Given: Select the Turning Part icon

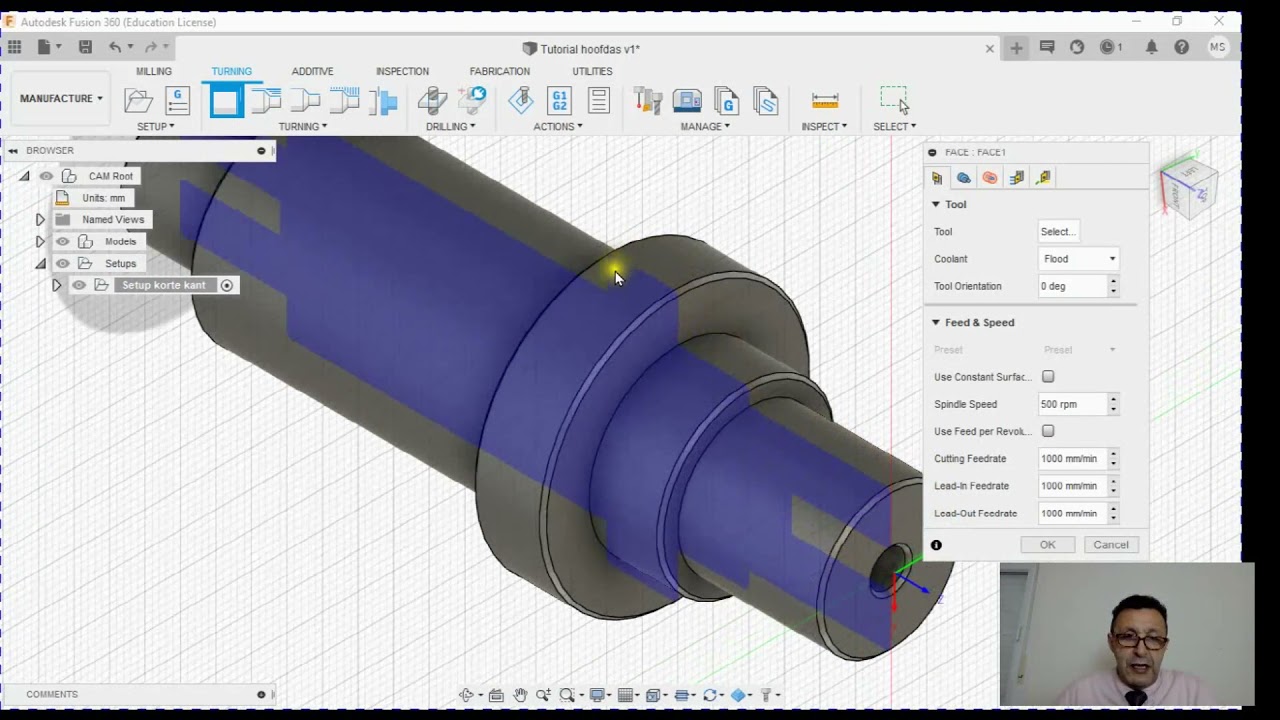Looking at the screenshot, I should pyautogui.click(x=383, y=101).
